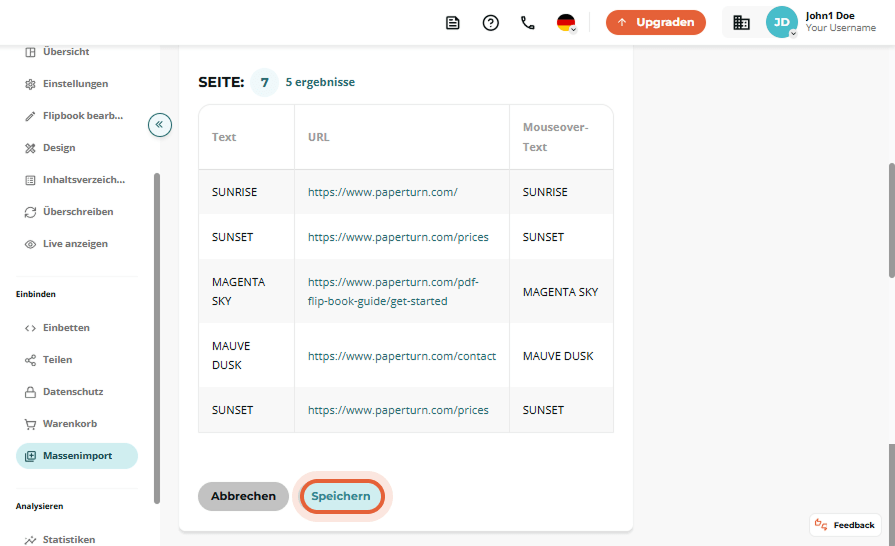Click the page's right vertical scrollbar
895x546 pixels.
pyautogui.click(x=892, y=220)
